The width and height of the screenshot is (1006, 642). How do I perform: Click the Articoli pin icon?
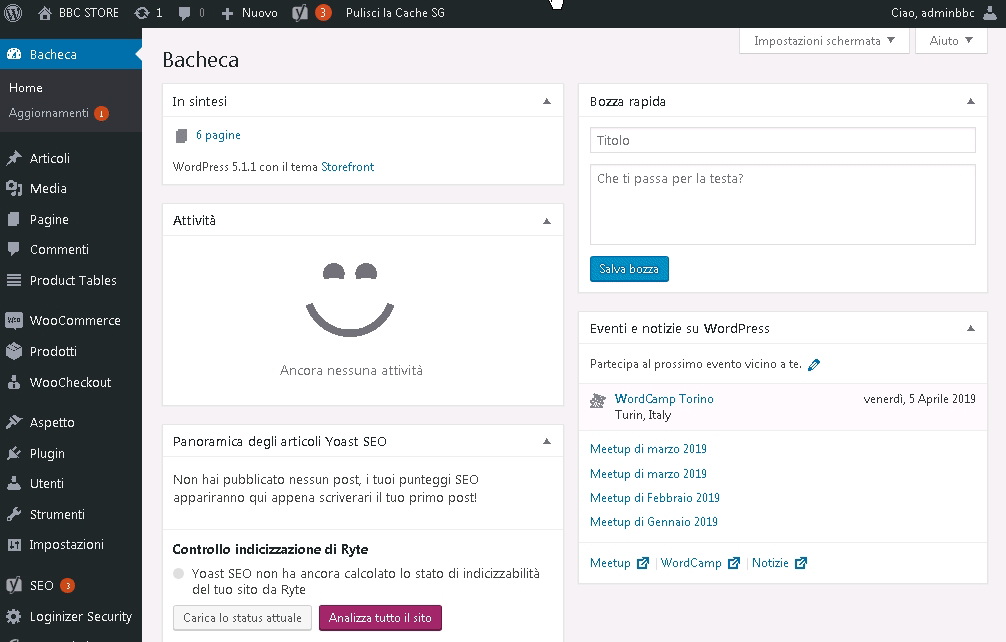tap(14, 158)
